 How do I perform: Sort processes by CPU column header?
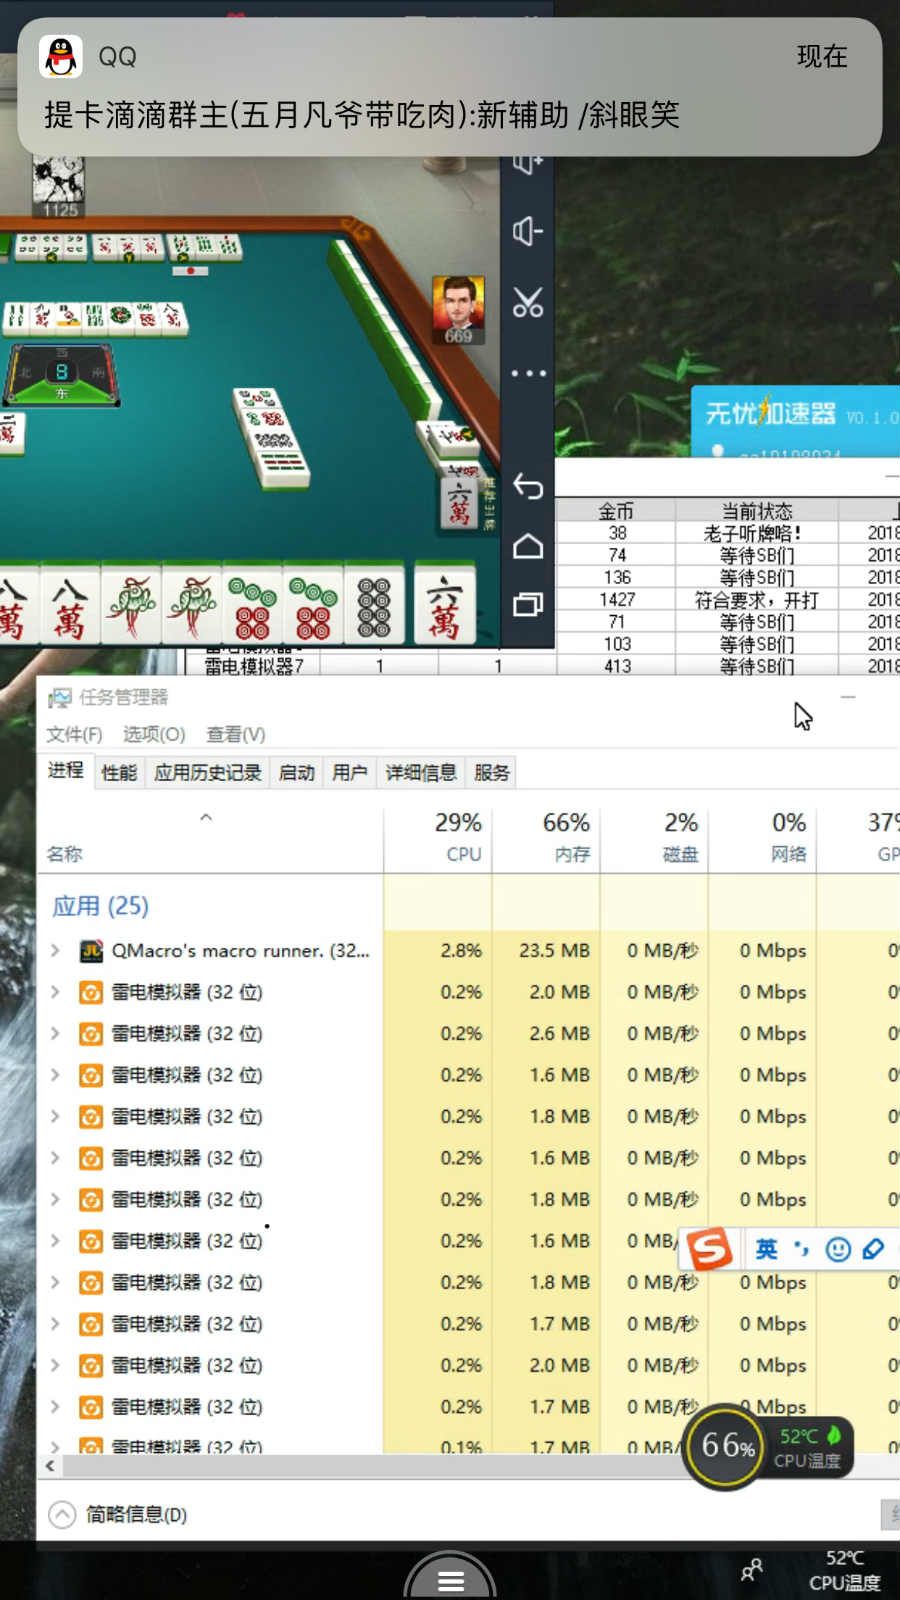[x=458, y=836]
